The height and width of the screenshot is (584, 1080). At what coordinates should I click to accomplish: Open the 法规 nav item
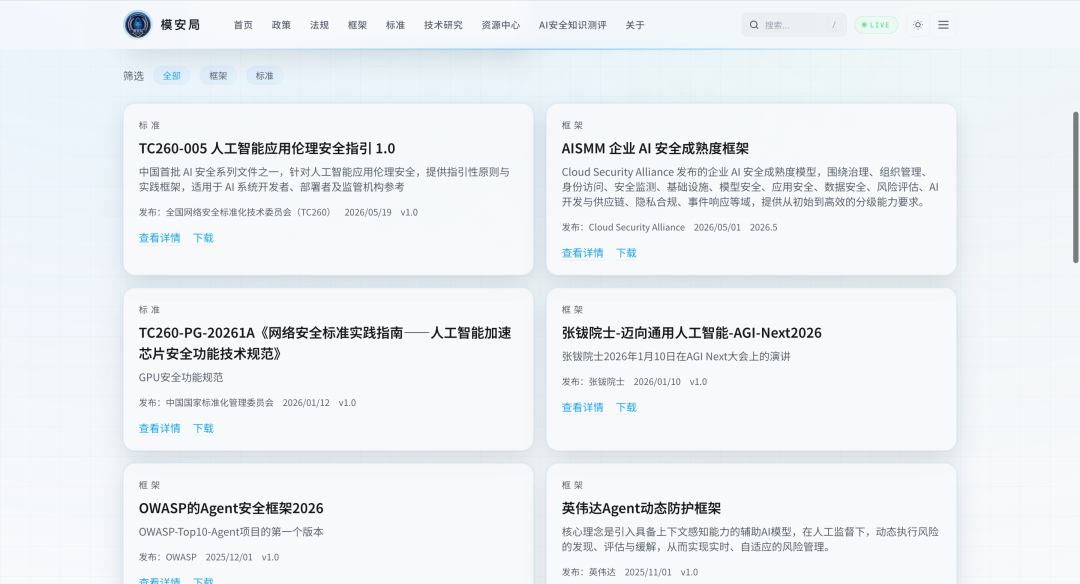(320, 25)
